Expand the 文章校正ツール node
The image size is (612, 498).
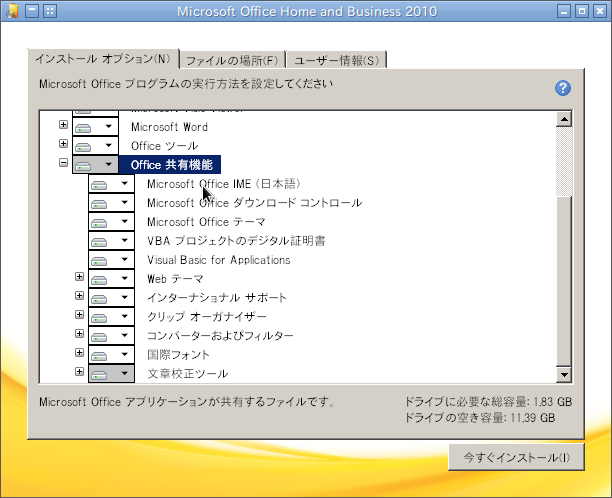[79, 372]
